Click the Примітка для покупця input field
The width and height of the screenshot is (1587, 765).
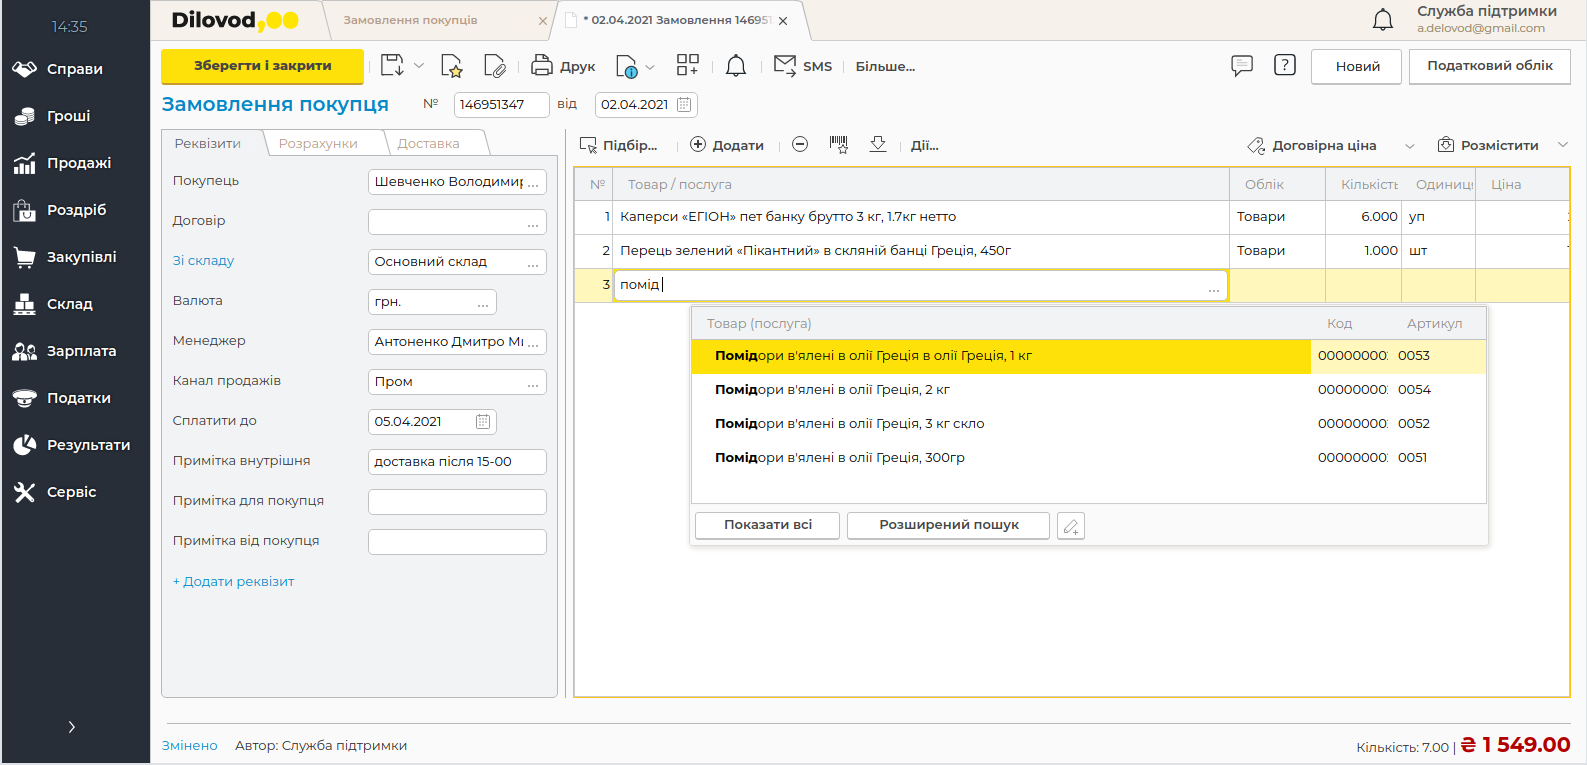[x=457, y=502]
